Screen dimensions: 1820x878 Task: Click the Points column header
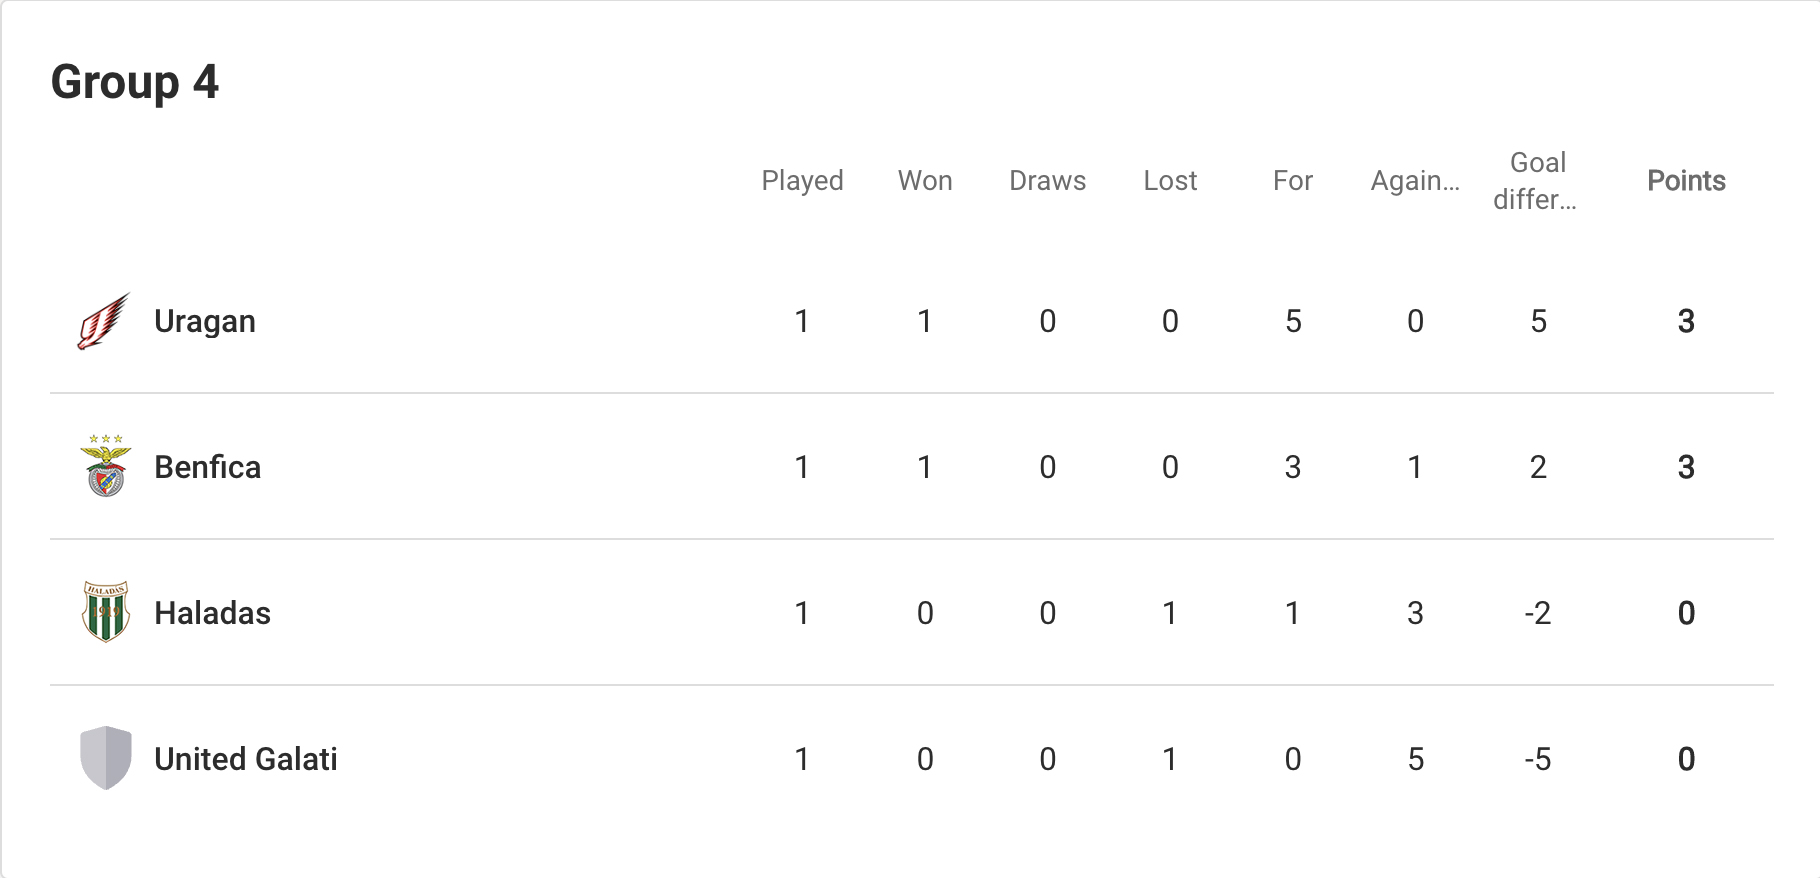[1686, 181]
